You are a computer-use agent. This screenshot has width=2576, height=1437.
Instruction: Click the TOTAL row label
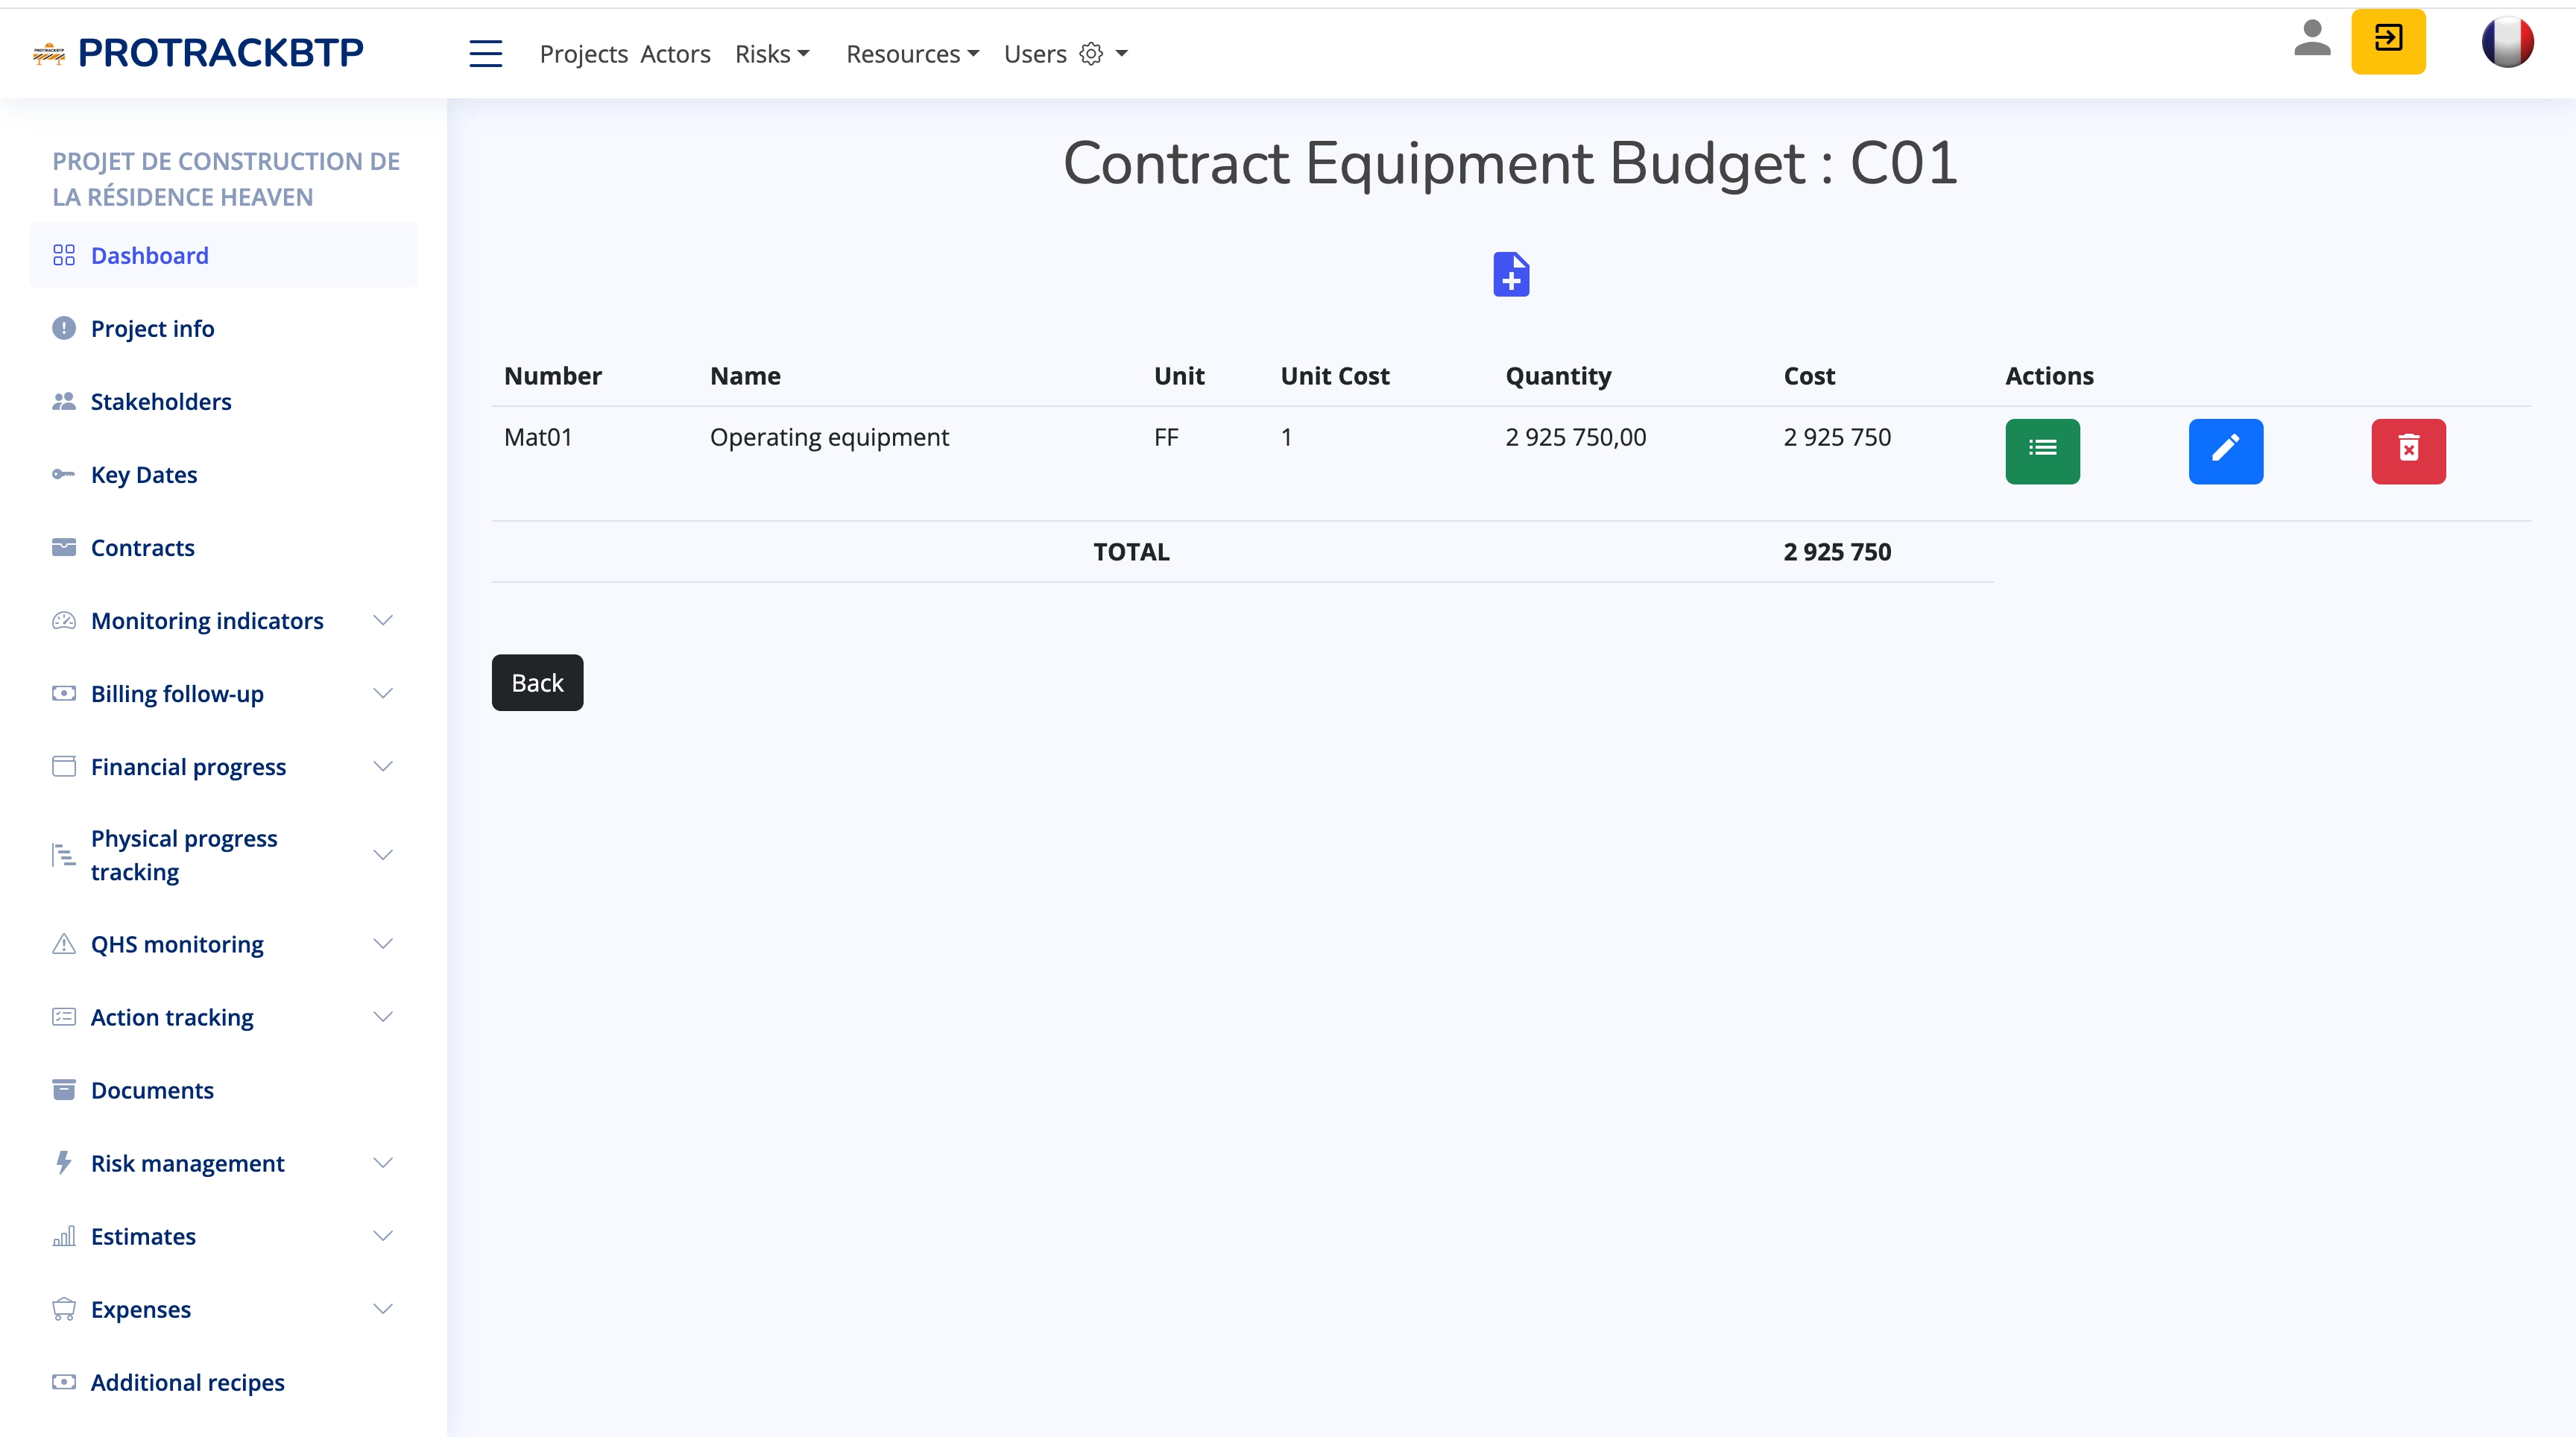[x=1131, y=551]
